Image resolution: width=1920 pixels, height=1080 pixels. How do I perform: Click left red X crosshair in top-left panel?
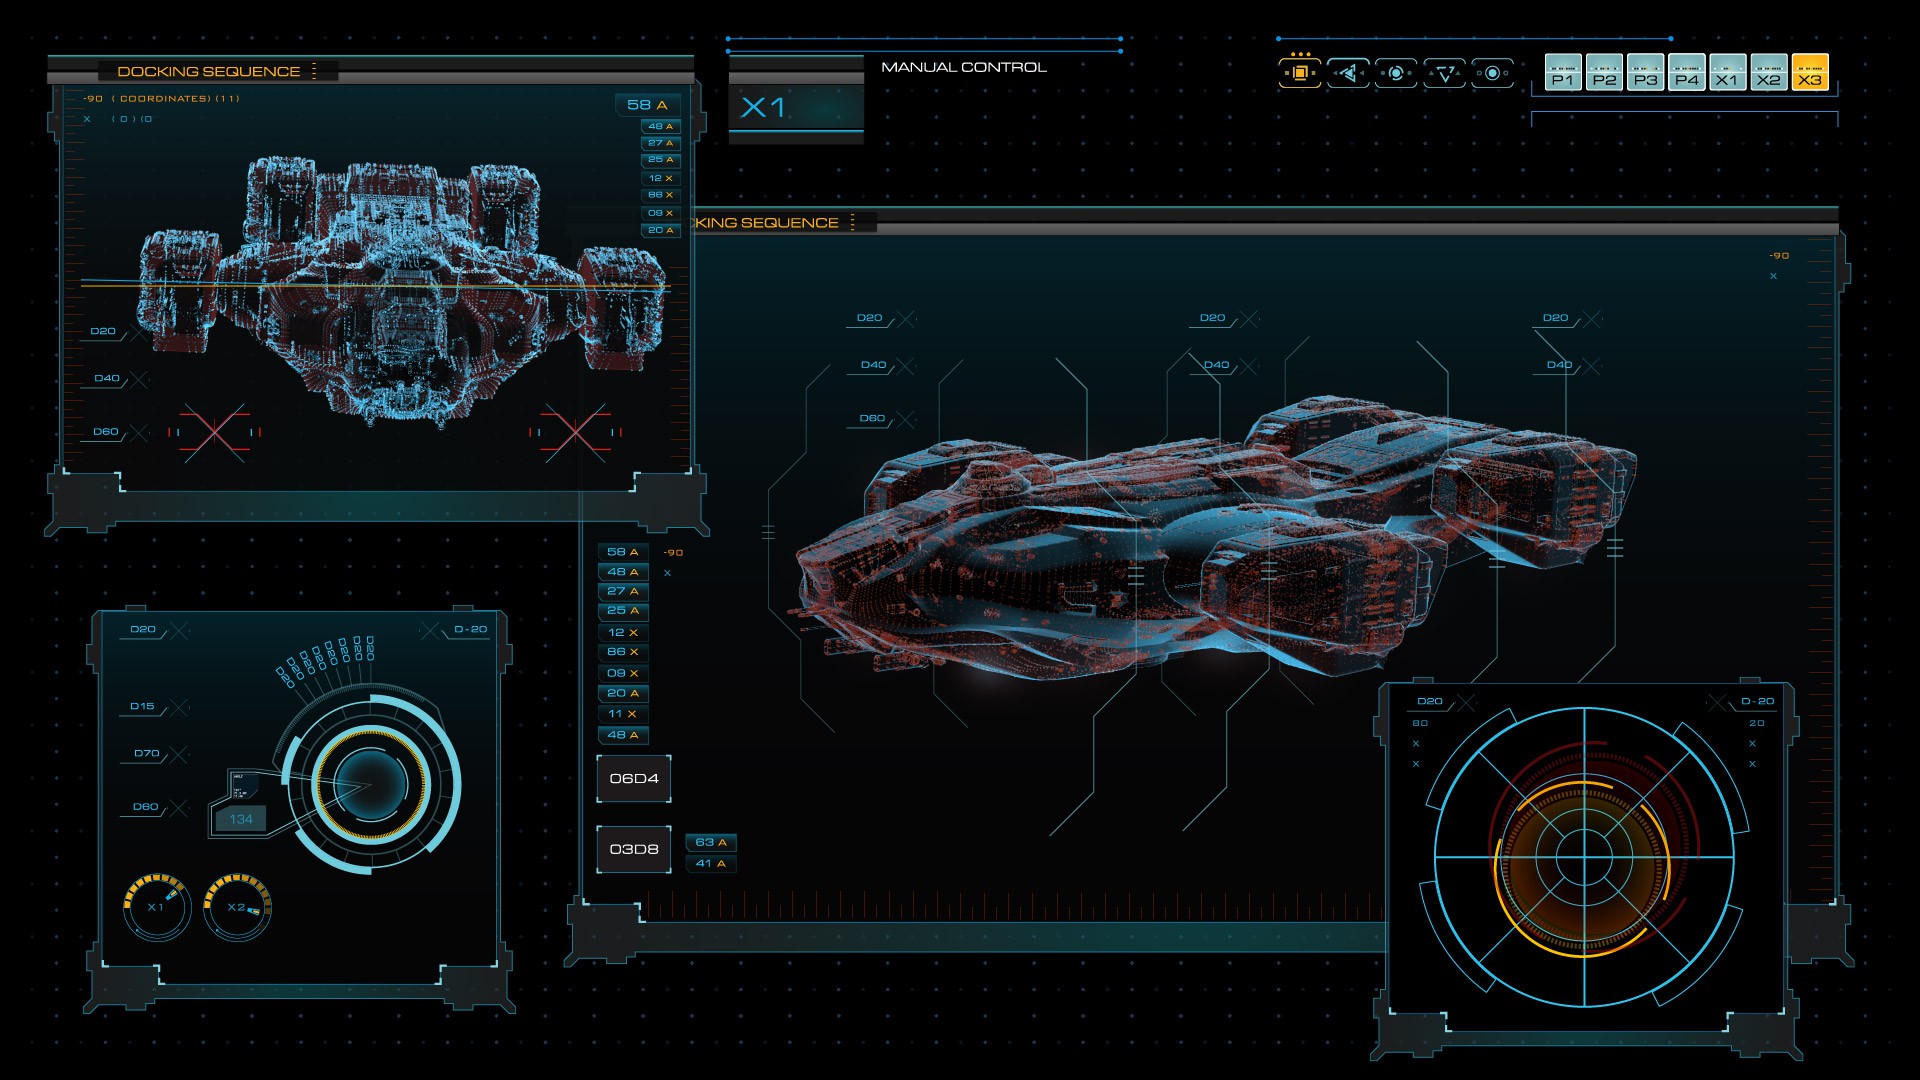pyautogui.click(x=214, y=432)
